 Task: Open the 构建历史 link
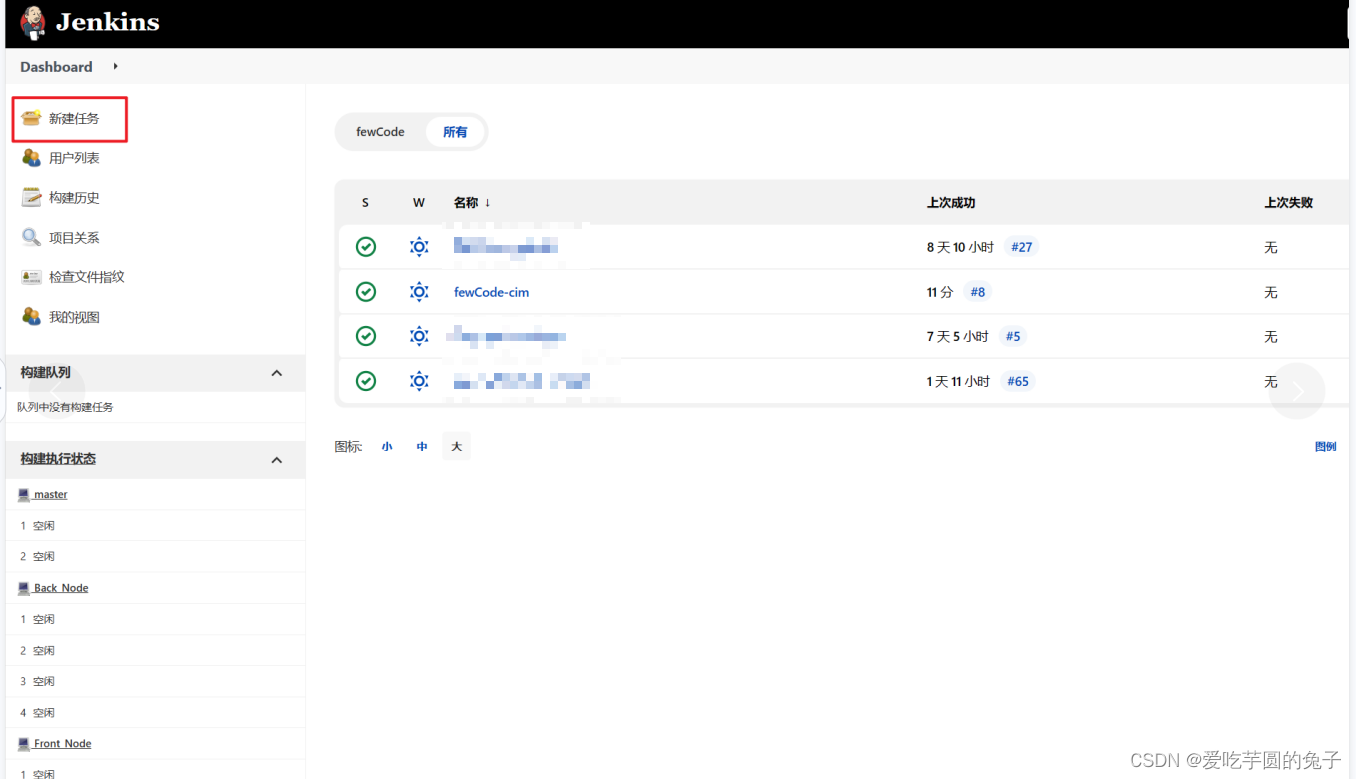point(74,198)
